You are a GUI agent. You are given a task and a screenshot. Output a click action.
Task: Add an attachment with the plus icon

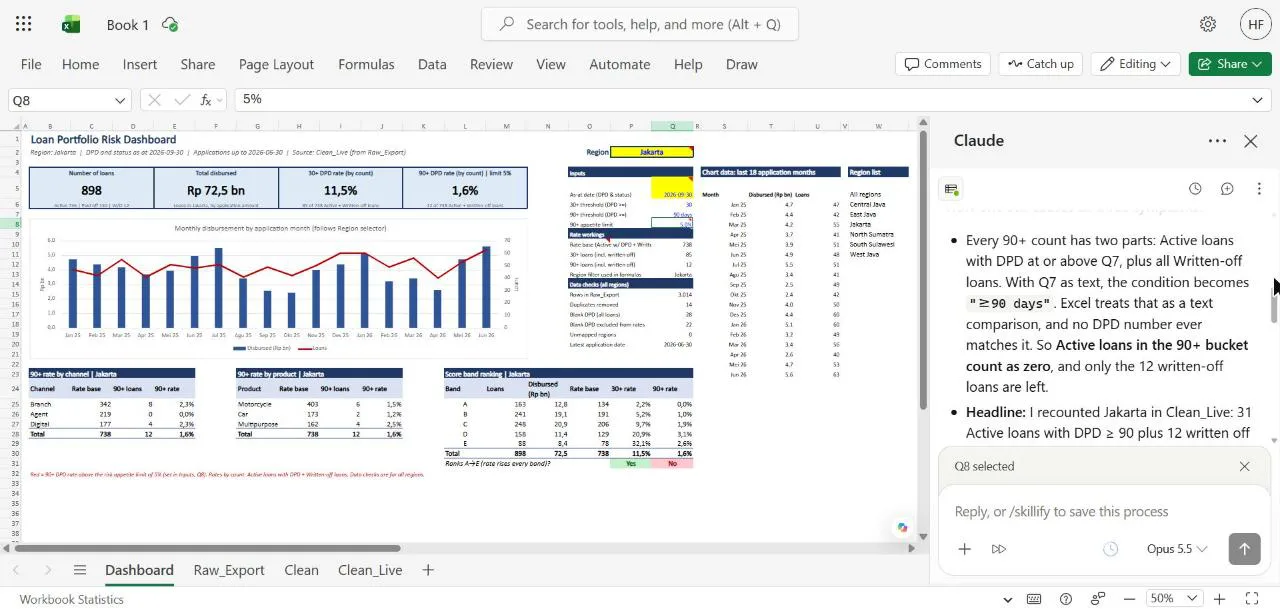pos(964,549)
